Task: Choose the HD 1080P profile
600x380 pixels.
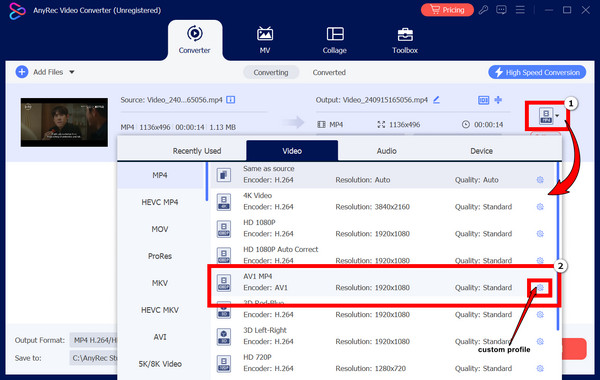Action: pos(382,228)
